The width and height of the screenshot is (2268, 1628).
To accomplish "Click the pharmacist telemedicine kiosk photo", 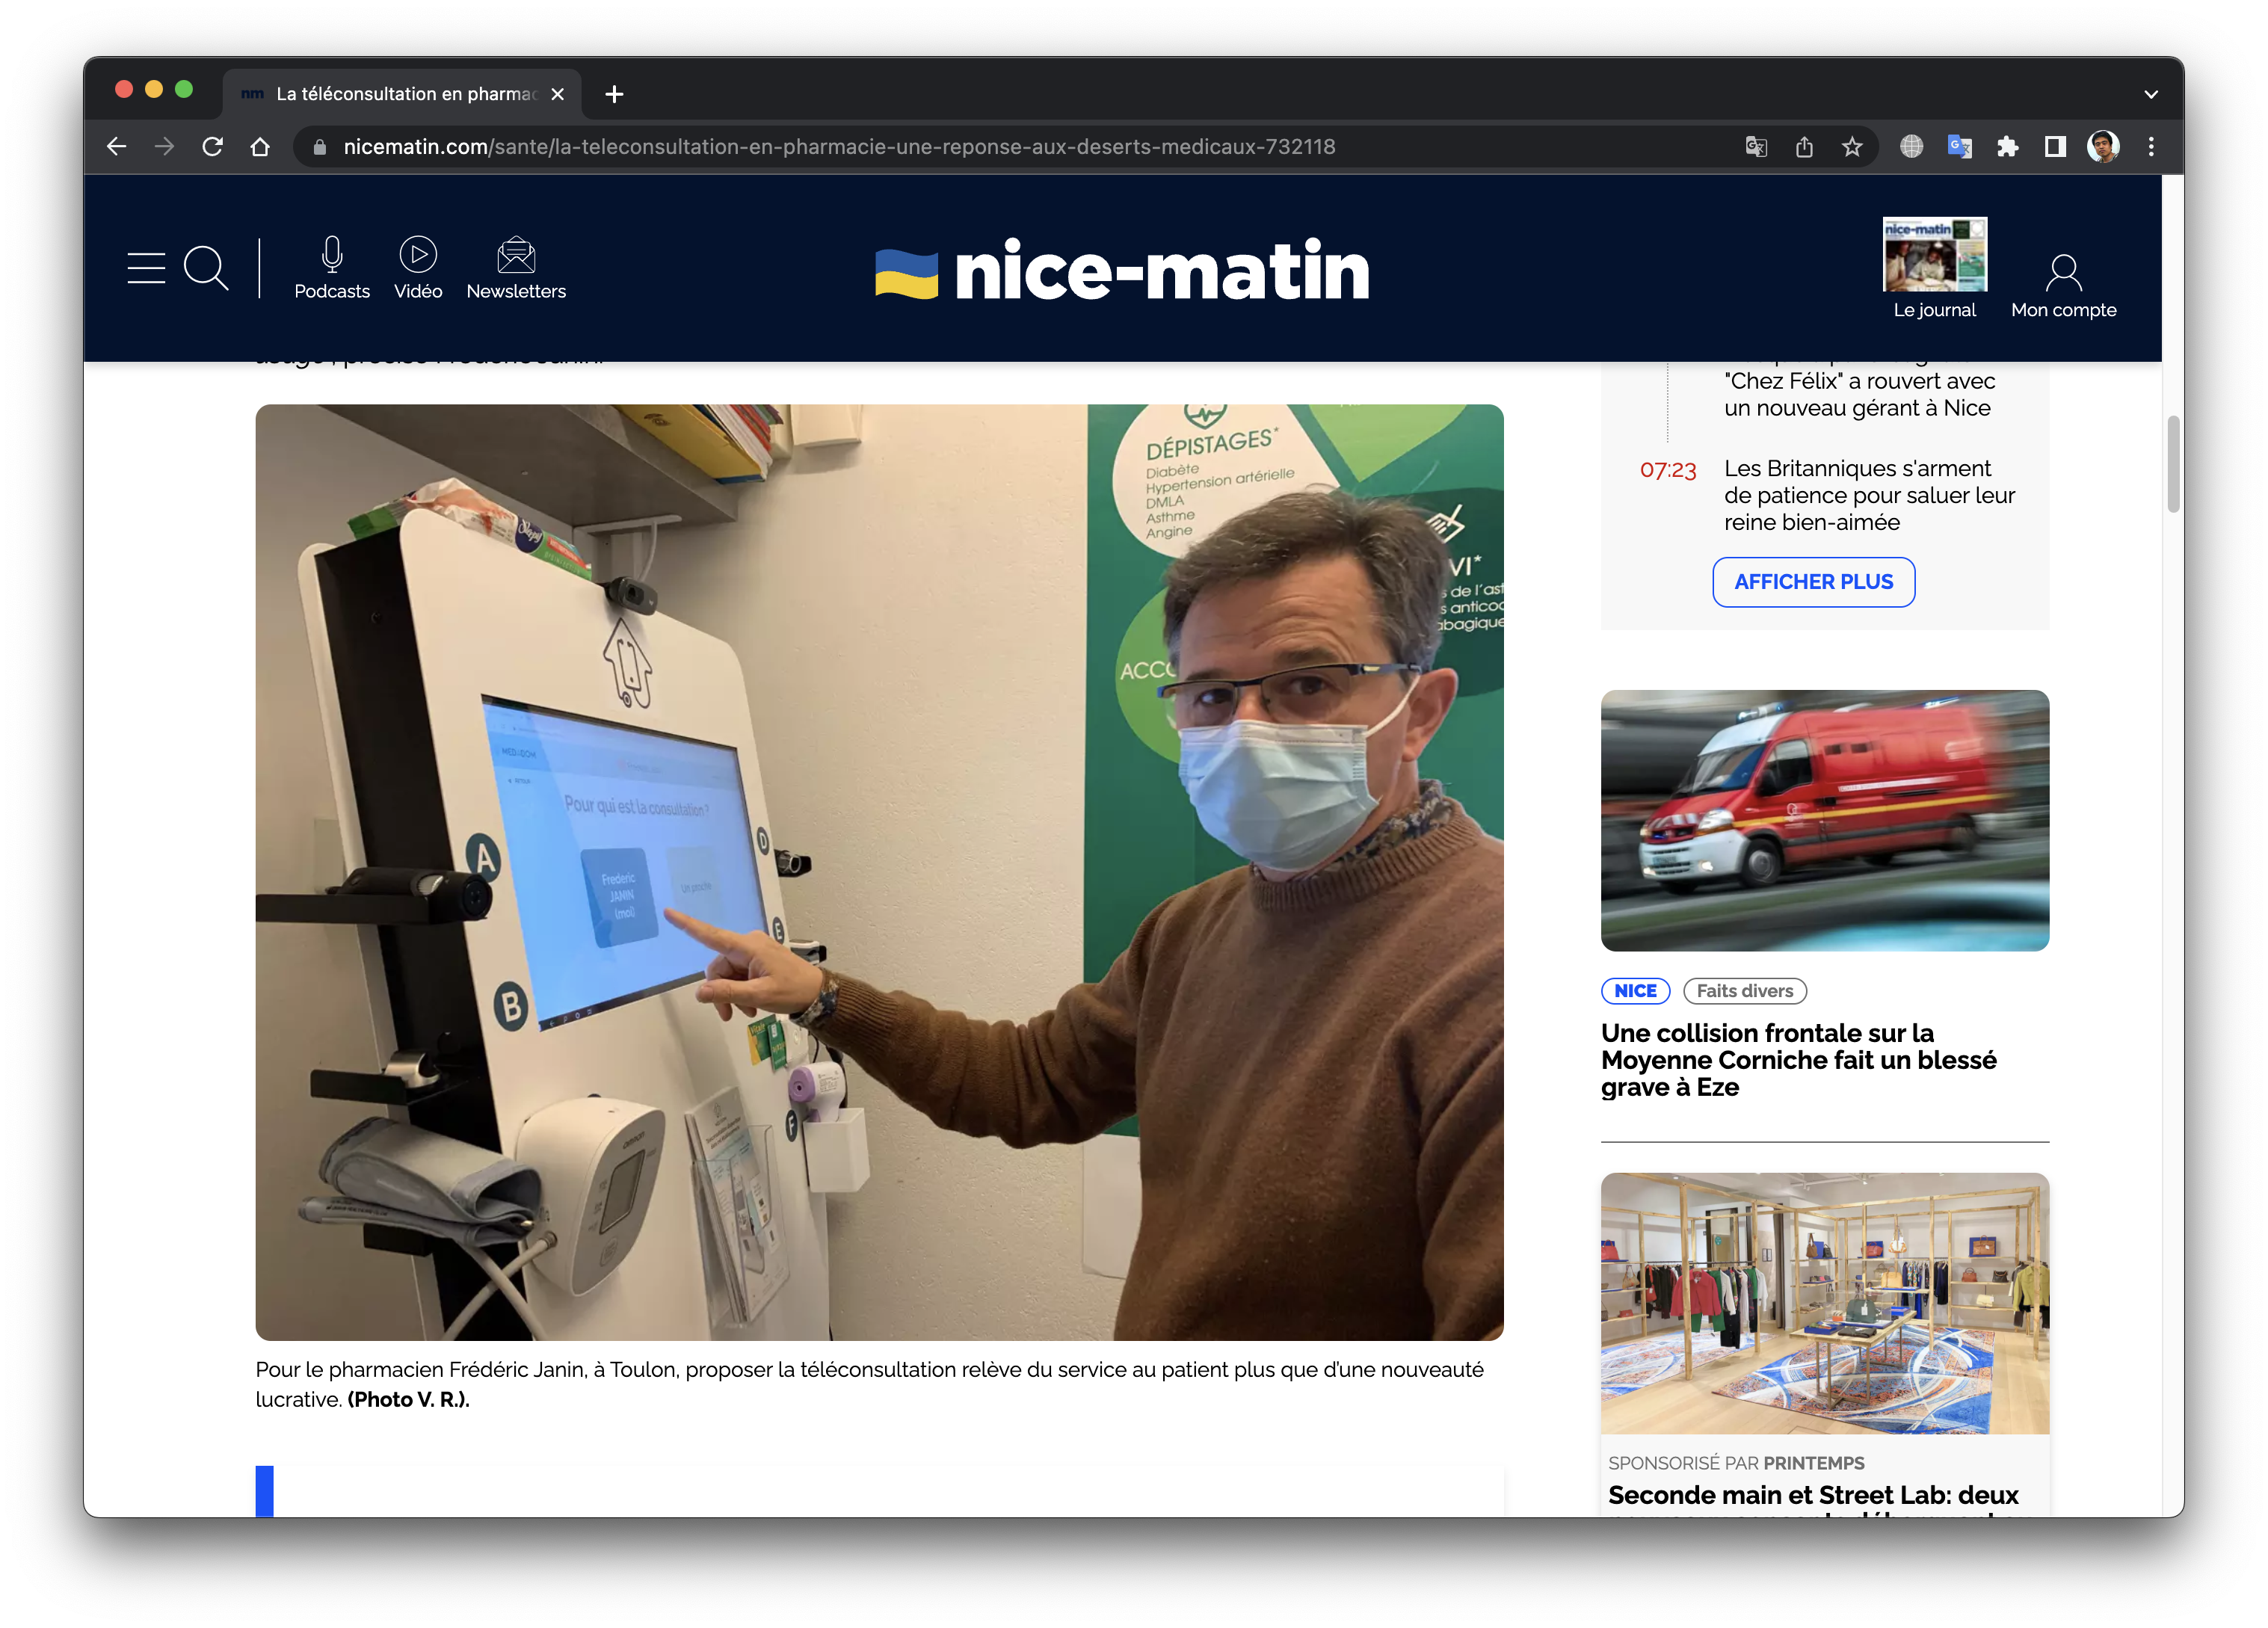I will click(879, 872).
